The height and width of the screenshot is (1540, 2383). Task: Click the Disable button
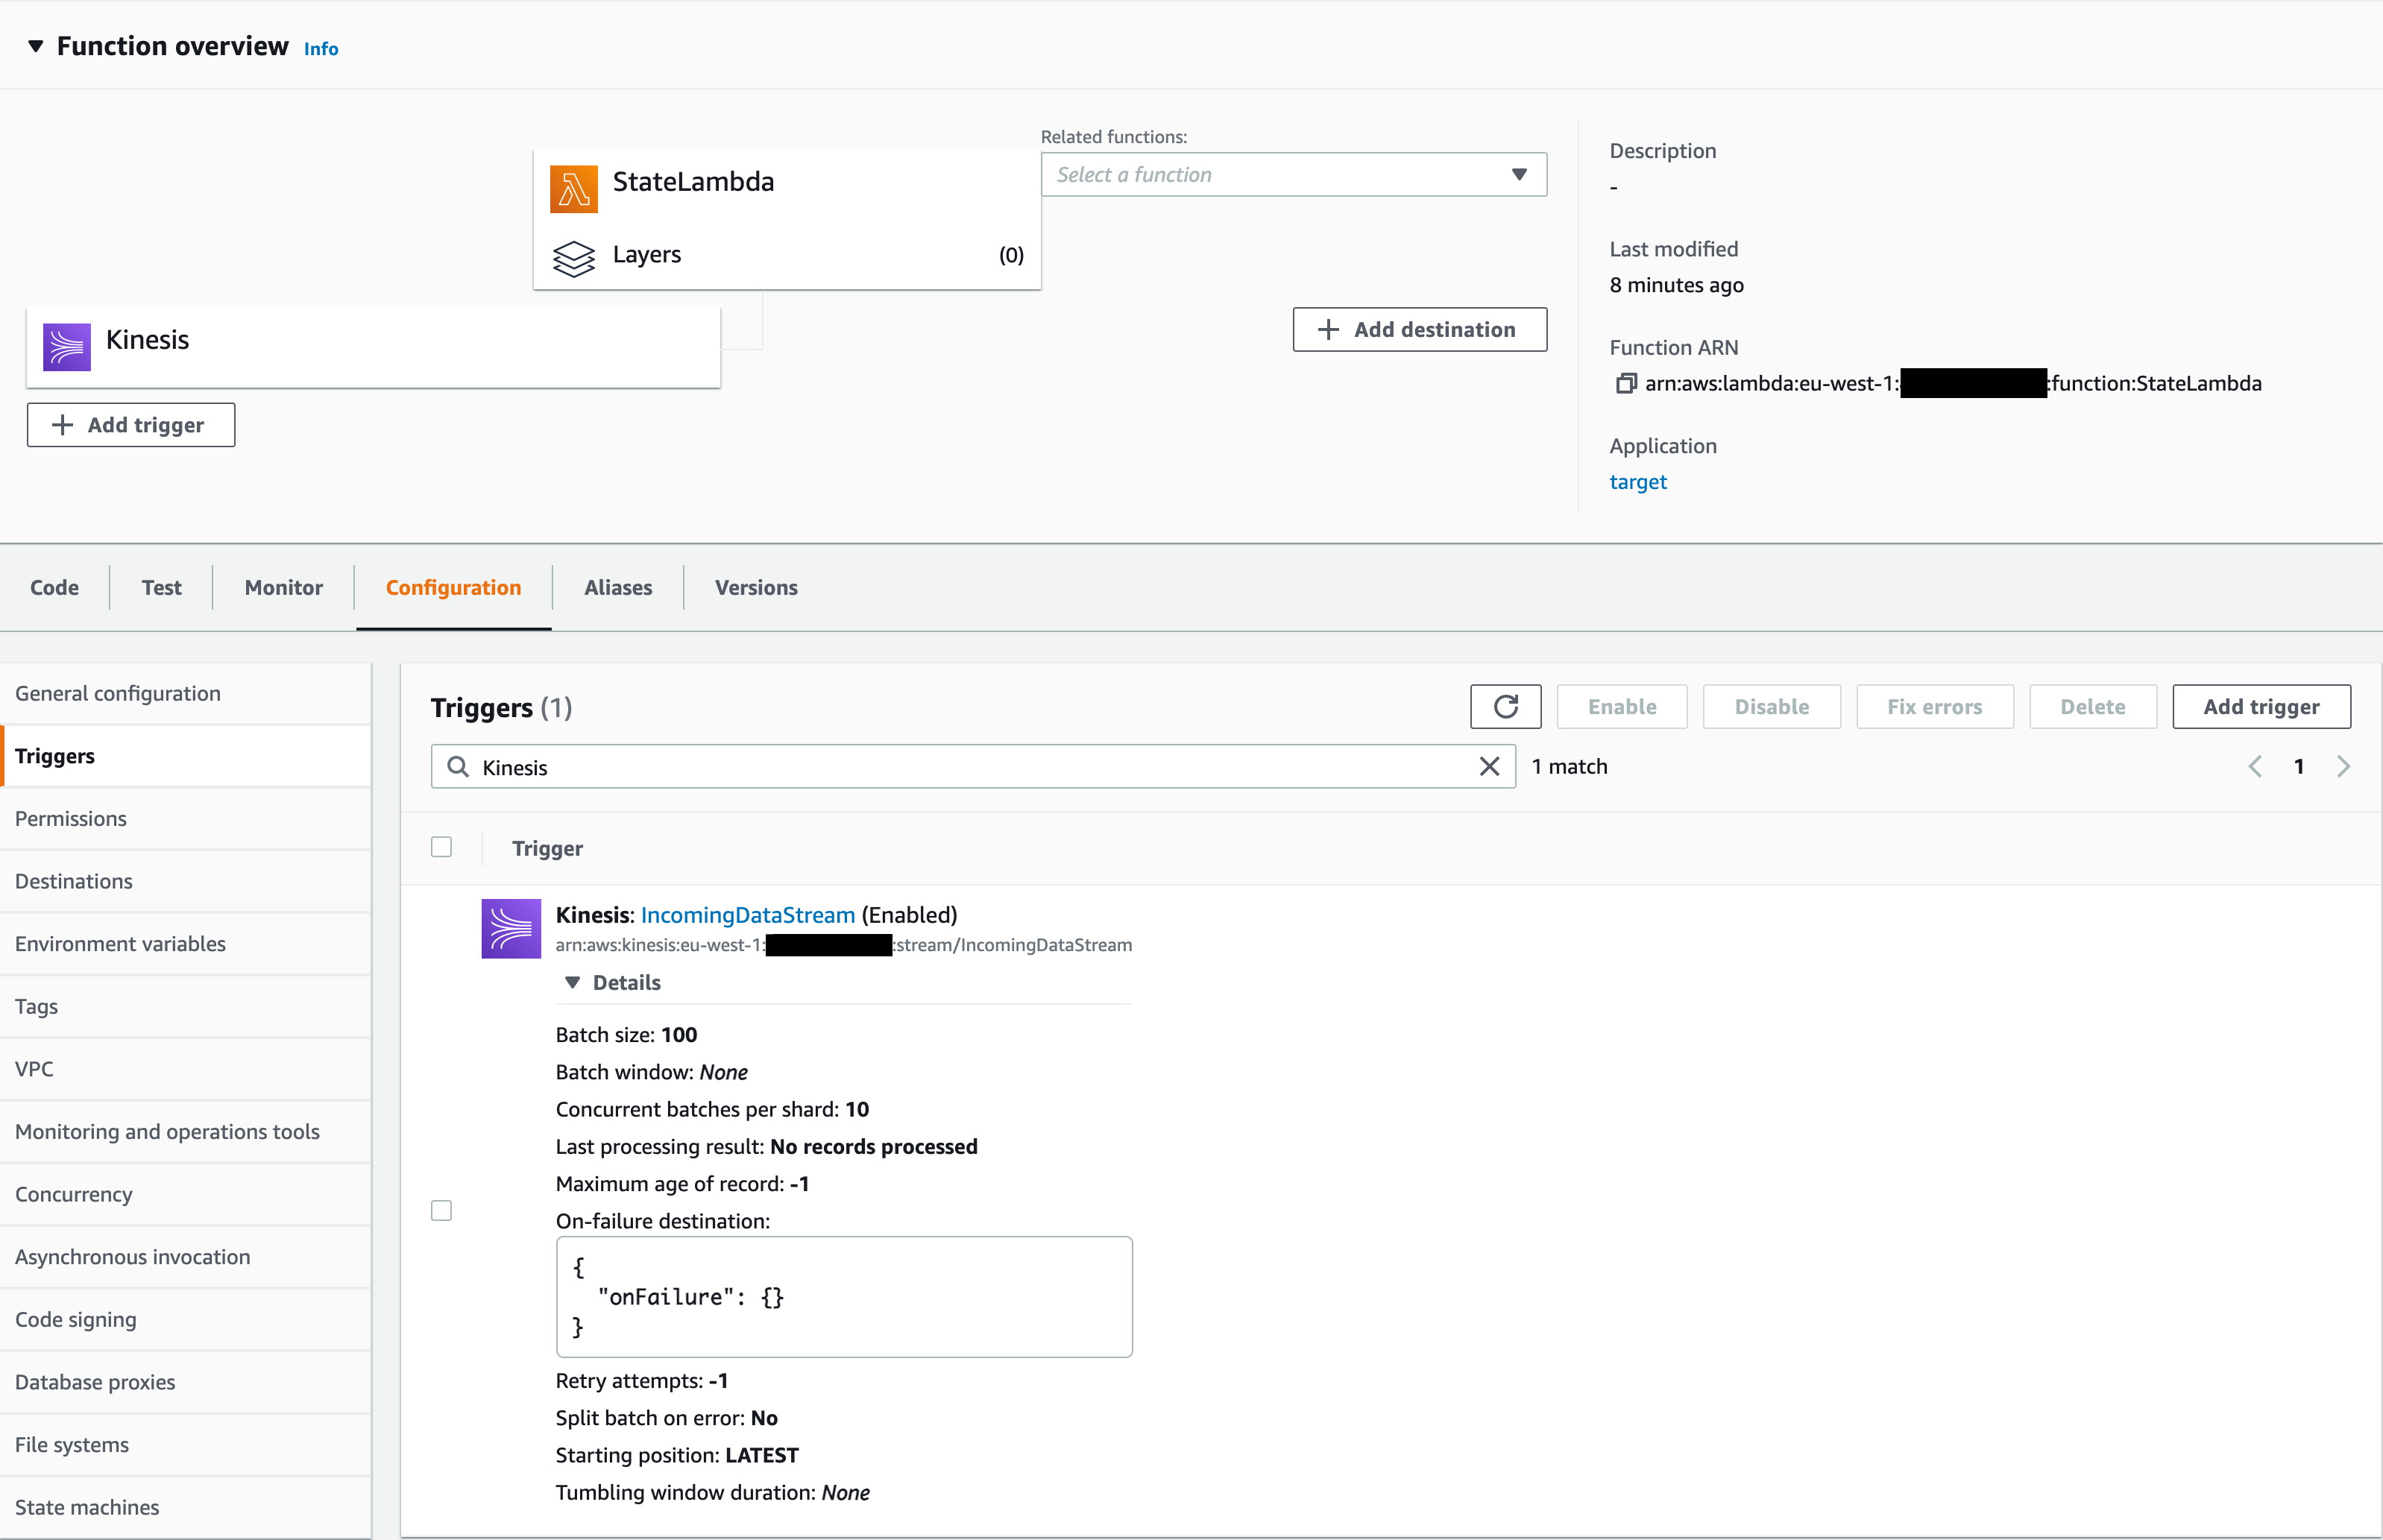1771,706
